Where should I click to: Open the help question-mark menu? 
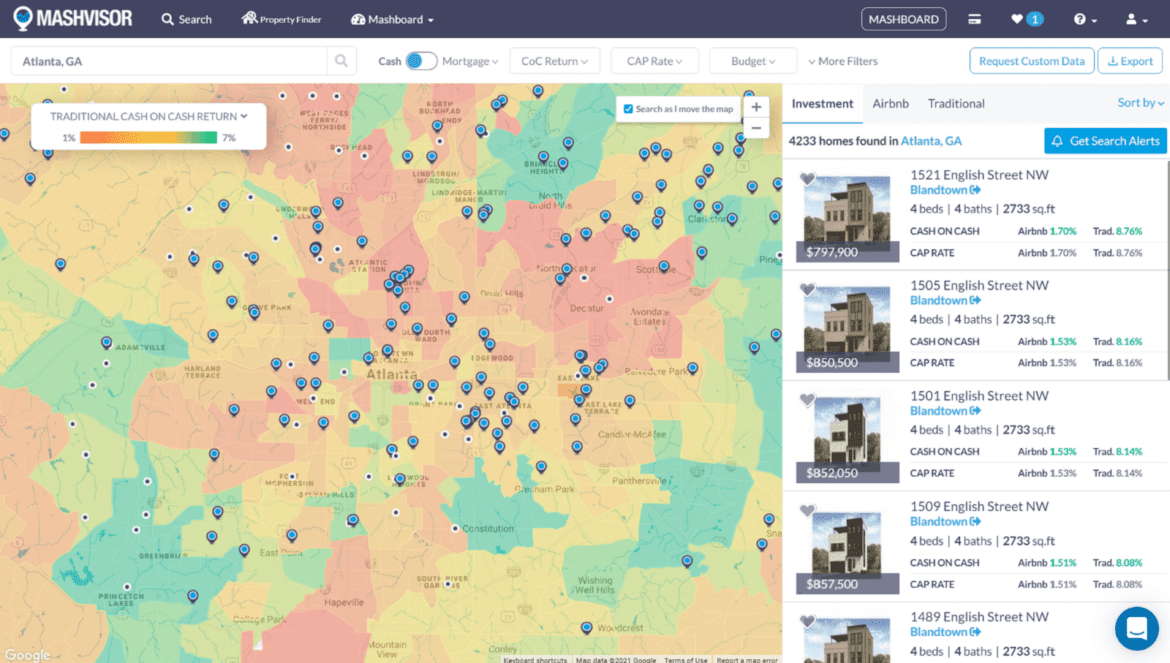coord(1082,18)
